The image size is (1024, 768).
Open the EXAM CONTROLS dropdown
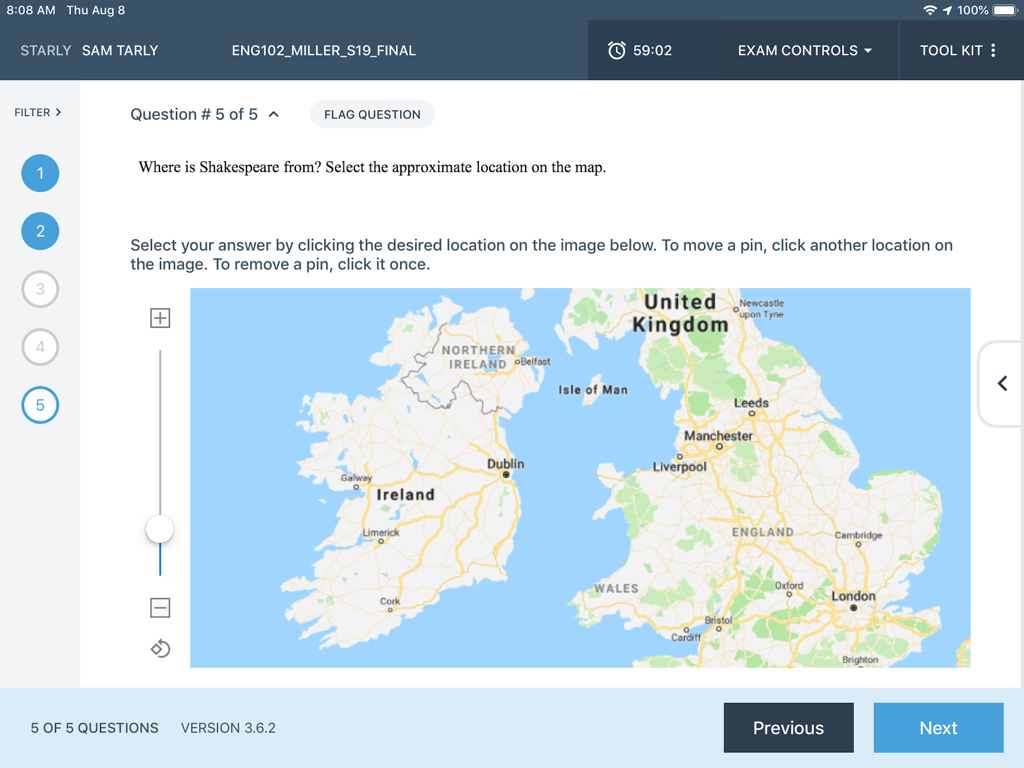tap(808, 50)
